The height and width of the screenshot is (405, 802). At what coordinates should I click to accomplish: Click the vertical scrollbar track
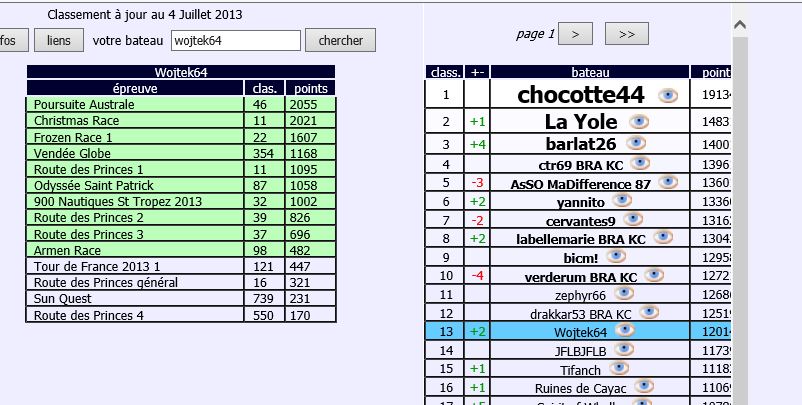click(740, 220)
